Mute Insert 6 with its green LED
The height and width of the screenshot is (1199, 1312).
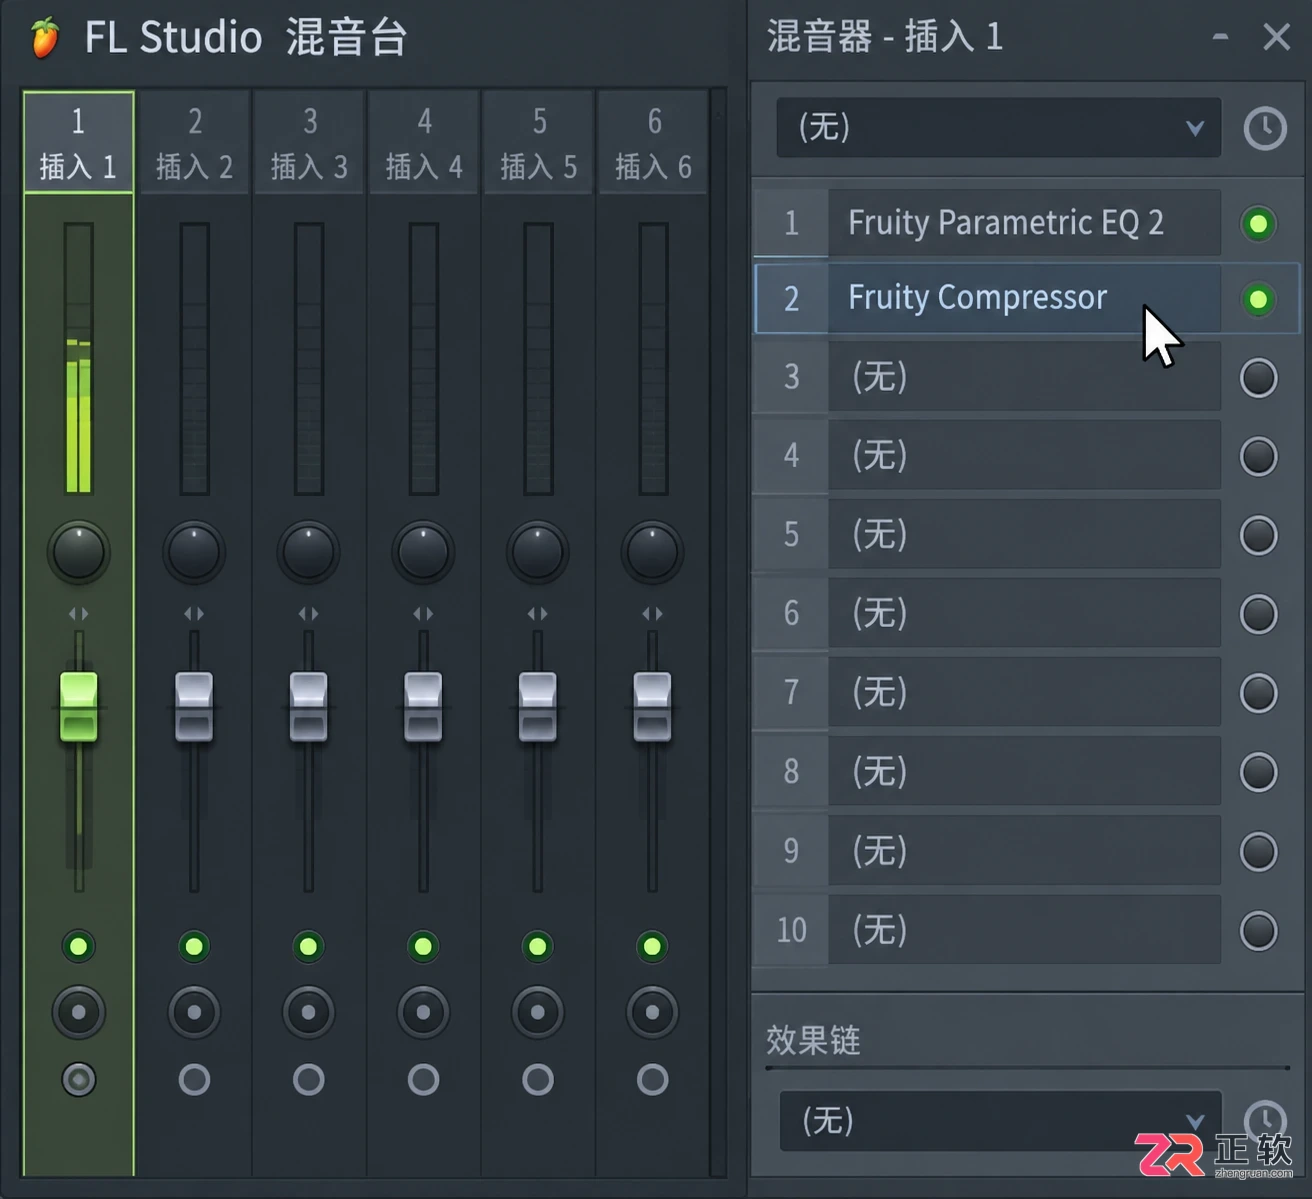(x=652, y=946)
